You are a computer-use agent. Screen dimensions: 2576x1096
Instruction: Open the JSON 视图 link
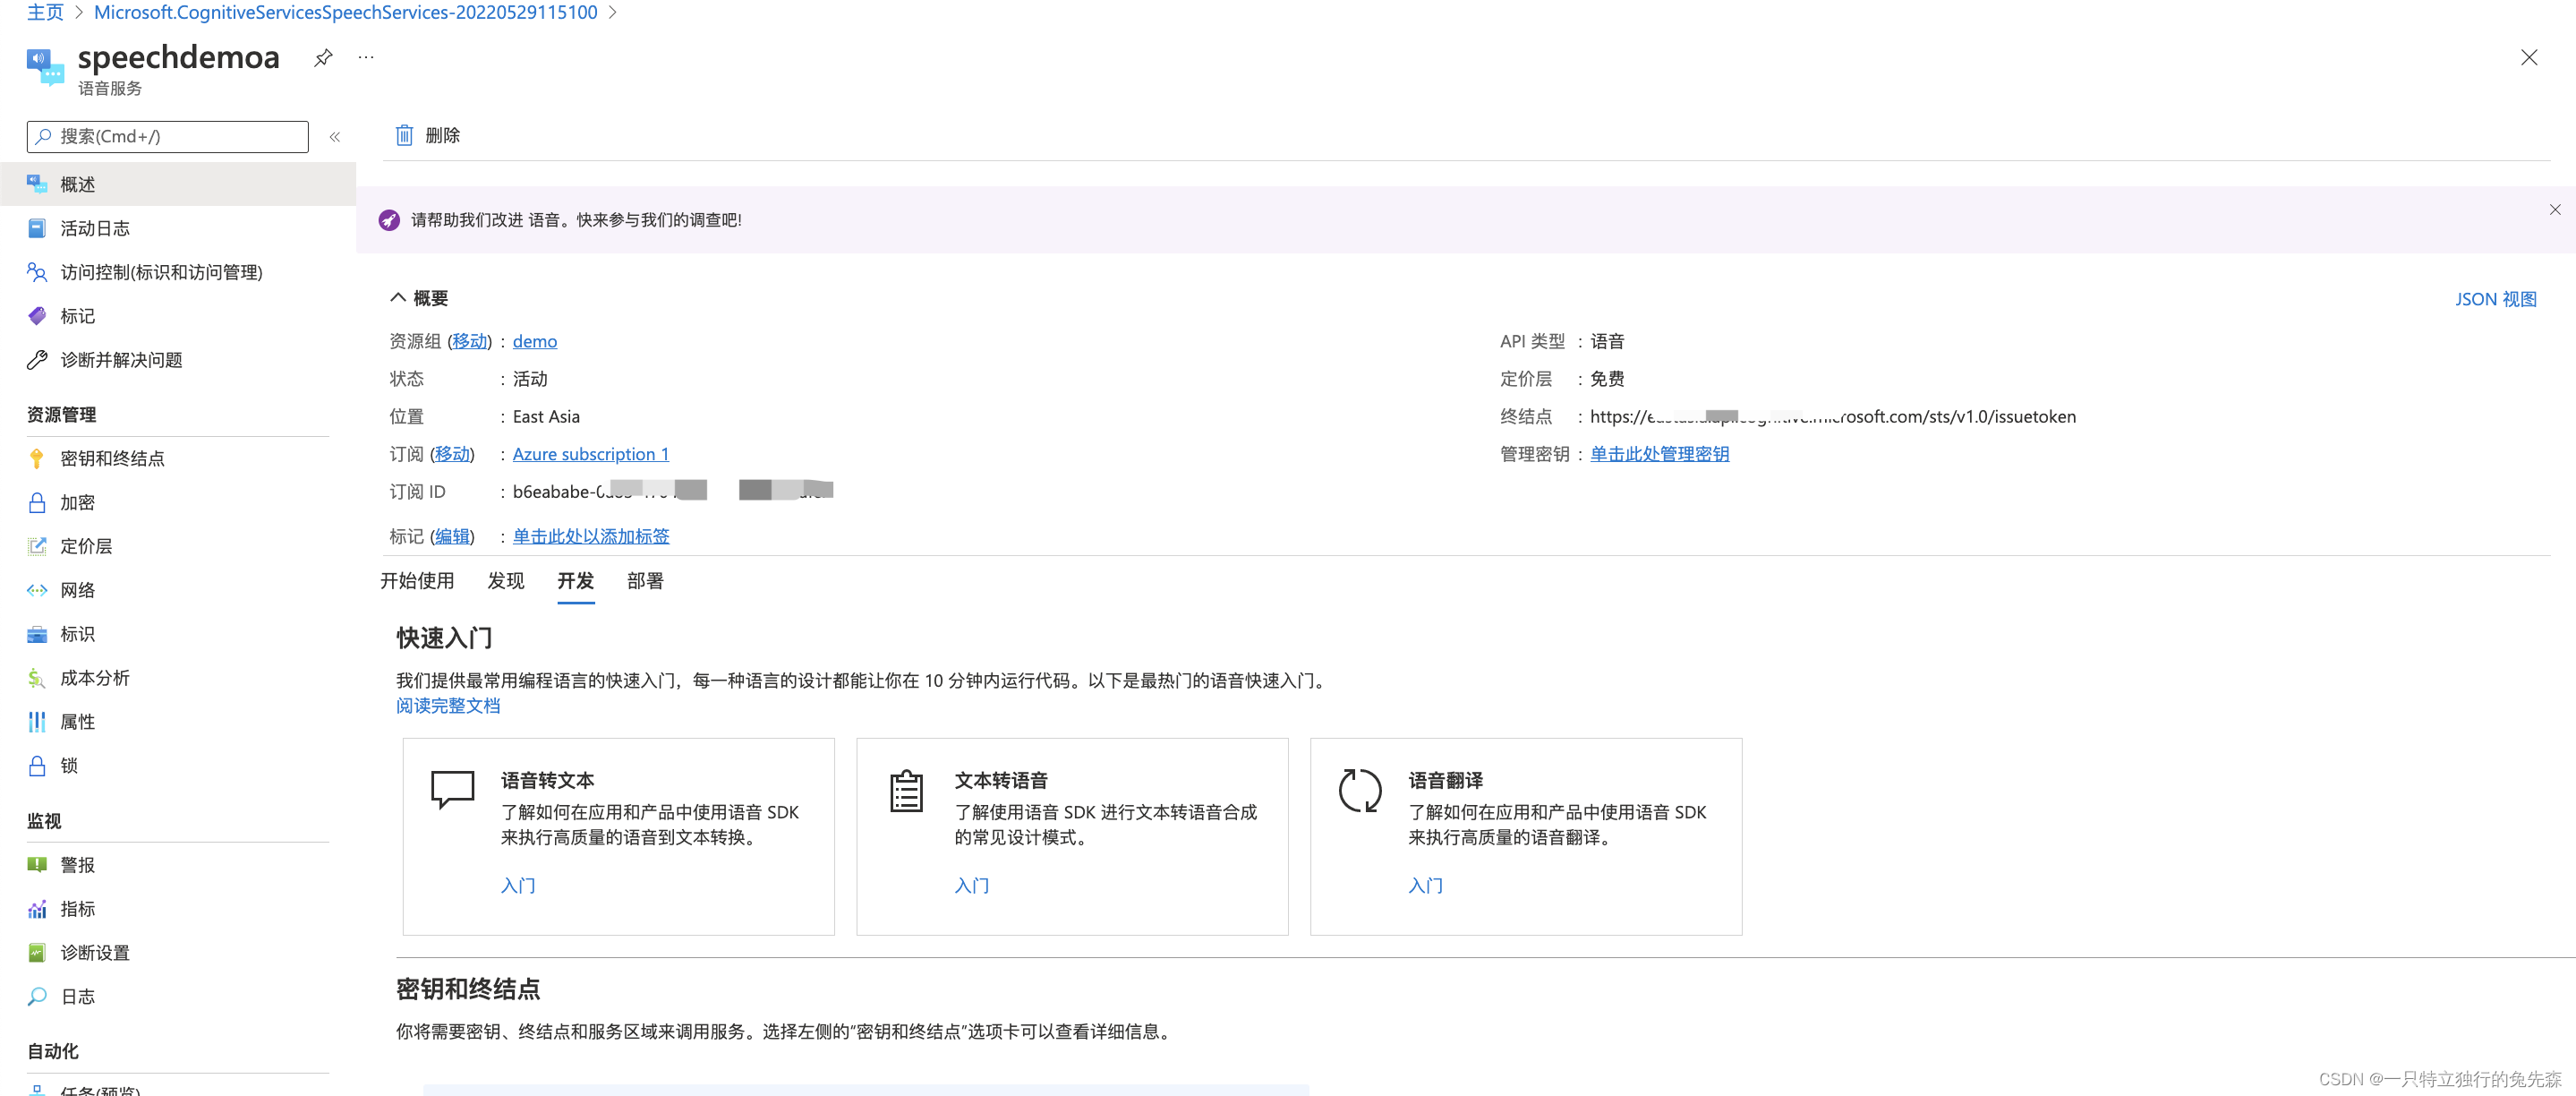tap(2495, 299)
